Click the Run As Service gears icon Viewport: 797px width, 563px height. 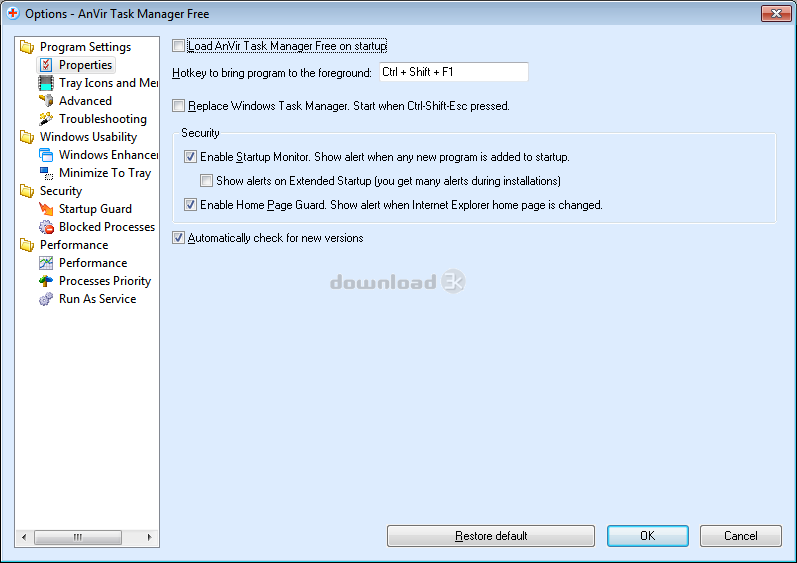point(46,299)
